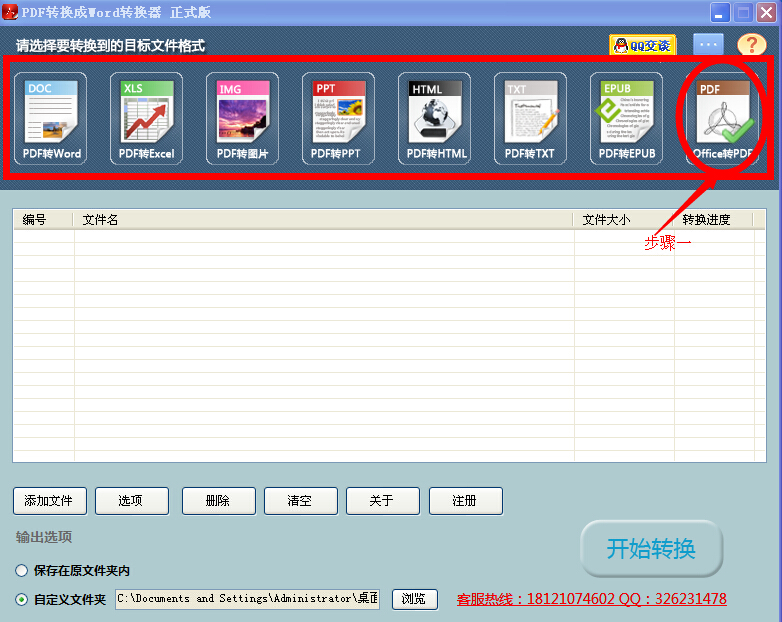Click the 添加文件 button
This screenshot has width=782, height=622.
50,501
